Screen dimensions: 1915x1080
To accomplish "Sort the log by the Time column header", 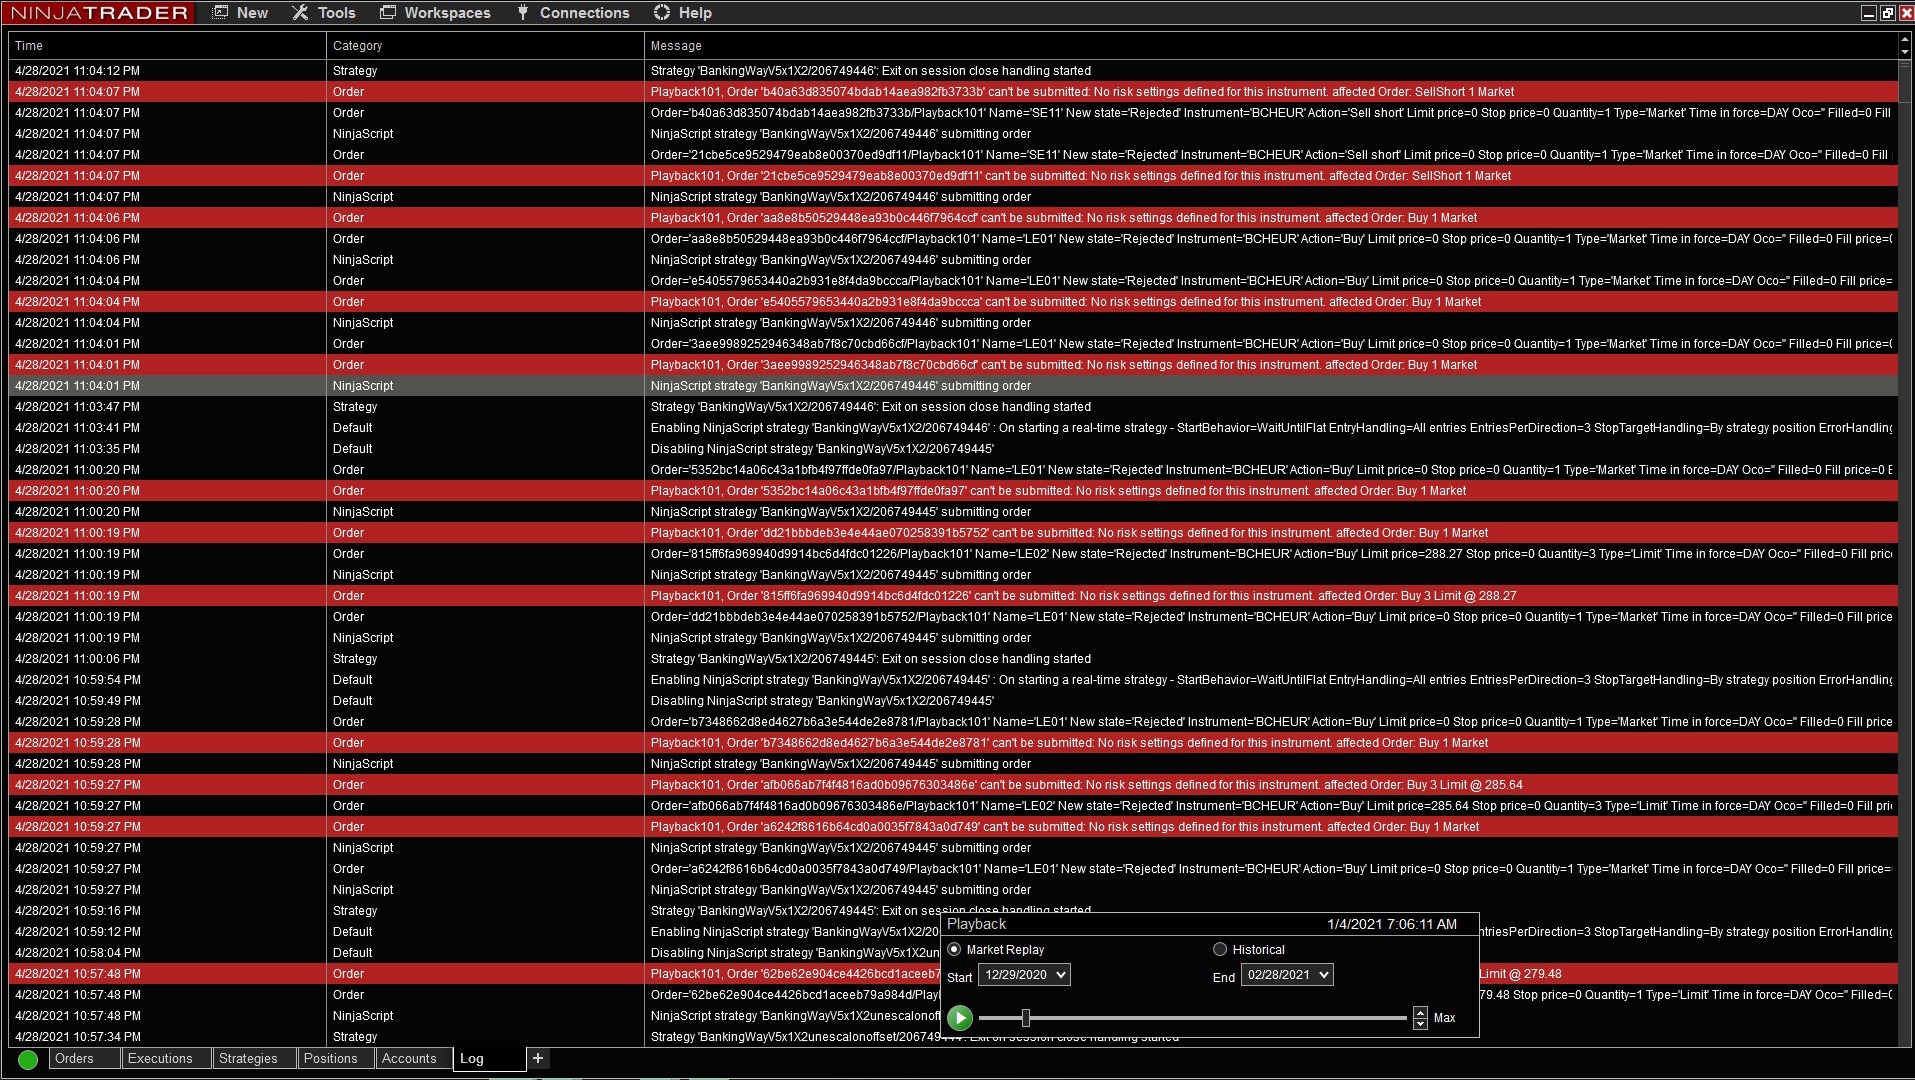I will tap(167, 46).
